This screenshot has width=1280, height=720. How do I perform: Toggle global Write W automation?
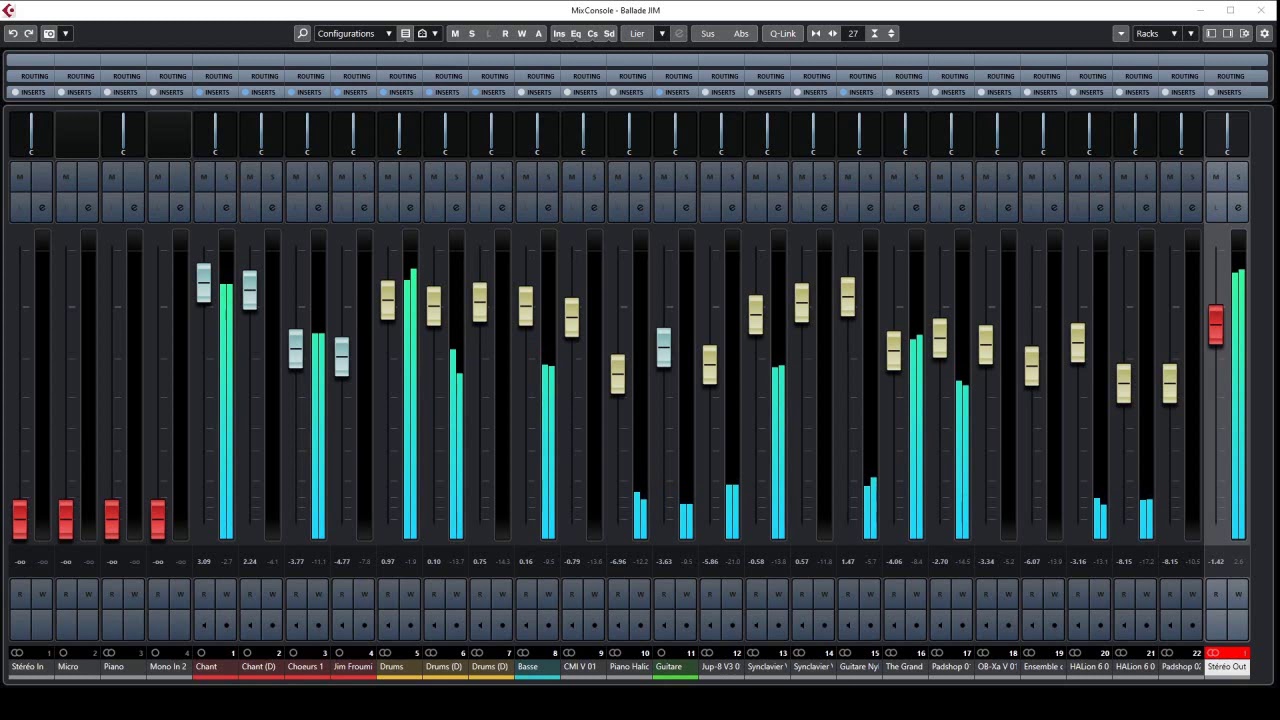click(x=522, y=33)
